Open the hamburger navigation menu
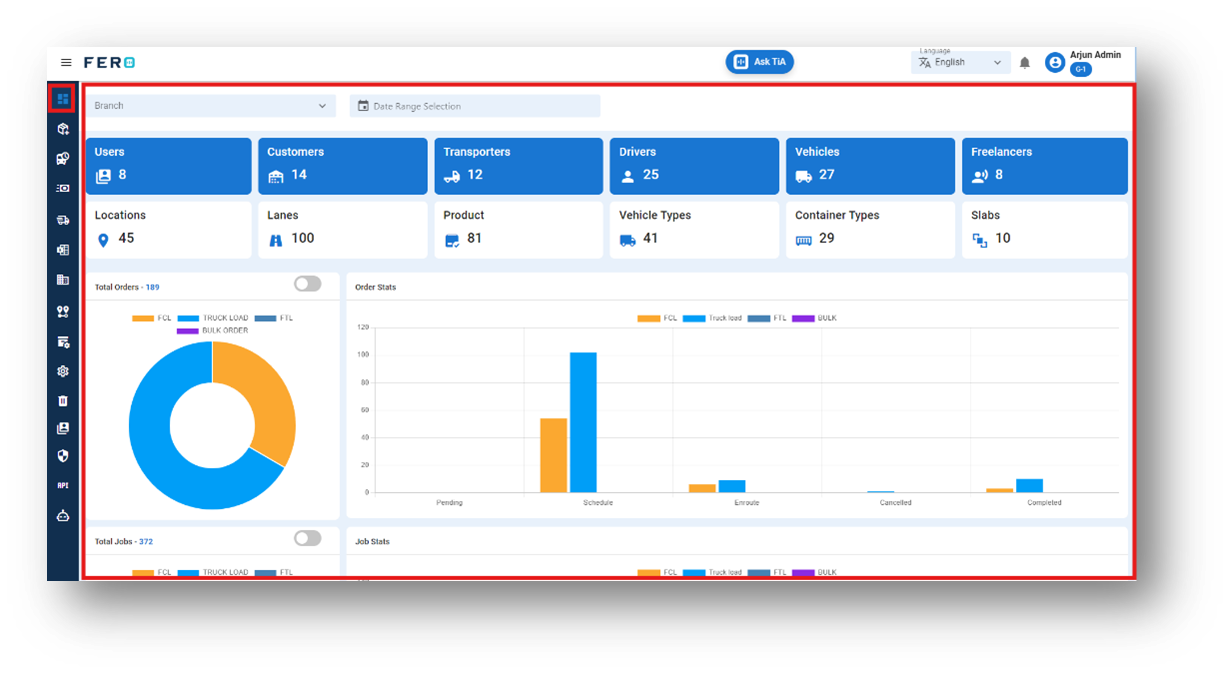The height and width of the screenshot is (676, 1232). (x=66, y=62)
